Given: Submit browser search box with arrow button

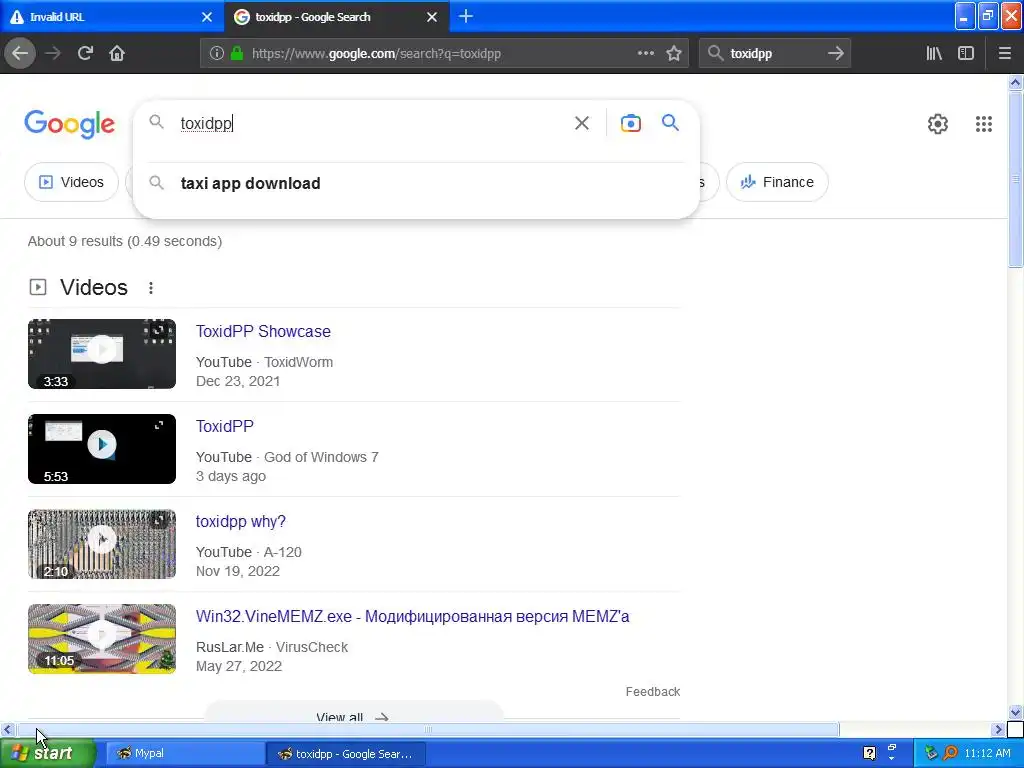Looking at the screenshot, I should 835,54.
